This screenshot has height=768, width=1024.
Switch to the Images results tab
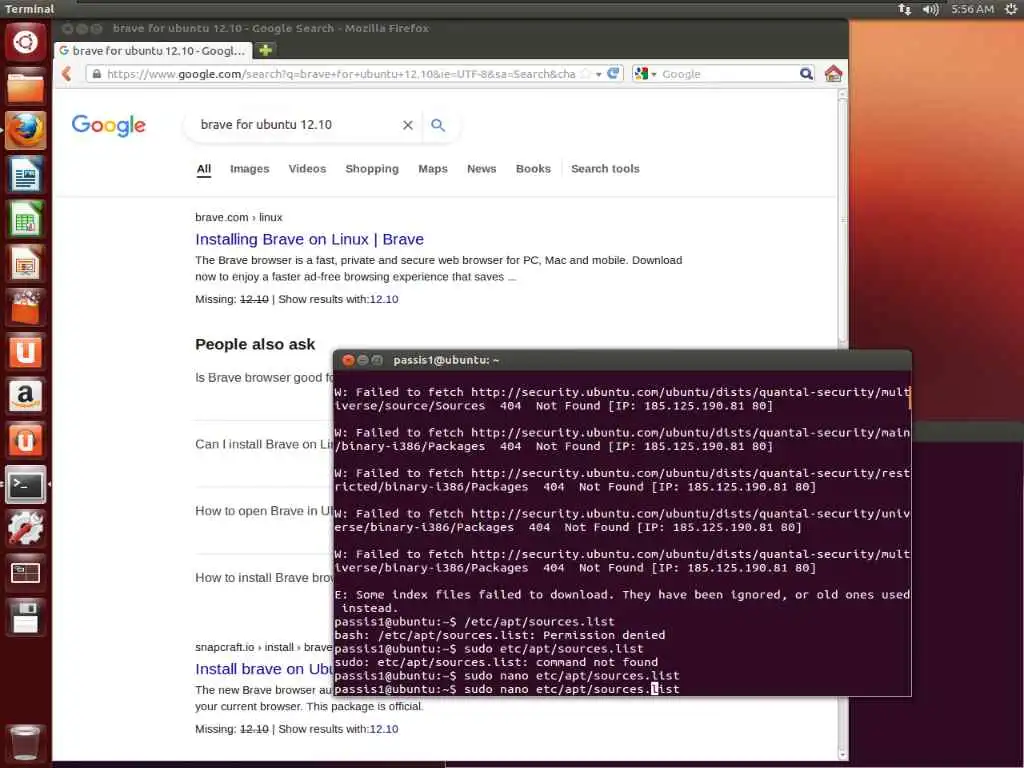click(249, 168)
